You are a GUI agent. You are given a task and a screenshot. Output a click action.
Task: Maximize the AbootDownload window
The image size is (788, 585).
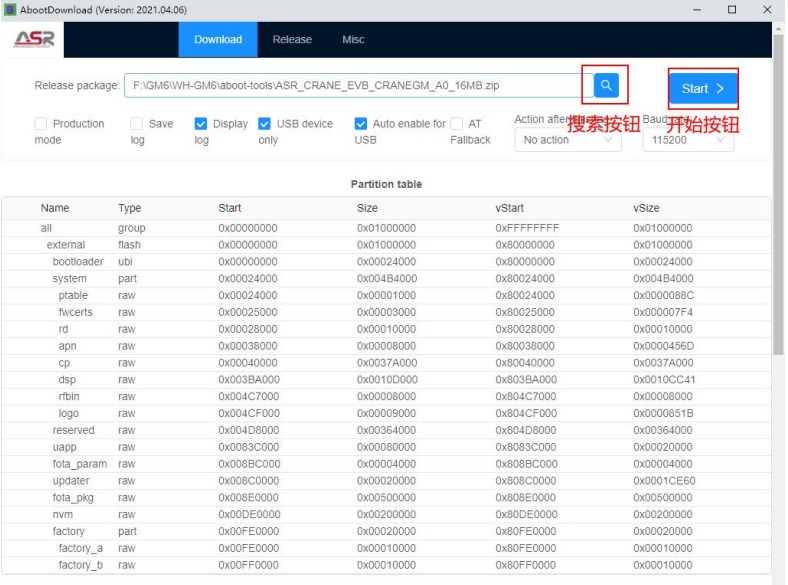pyautogui.click(x=732, y=9)
